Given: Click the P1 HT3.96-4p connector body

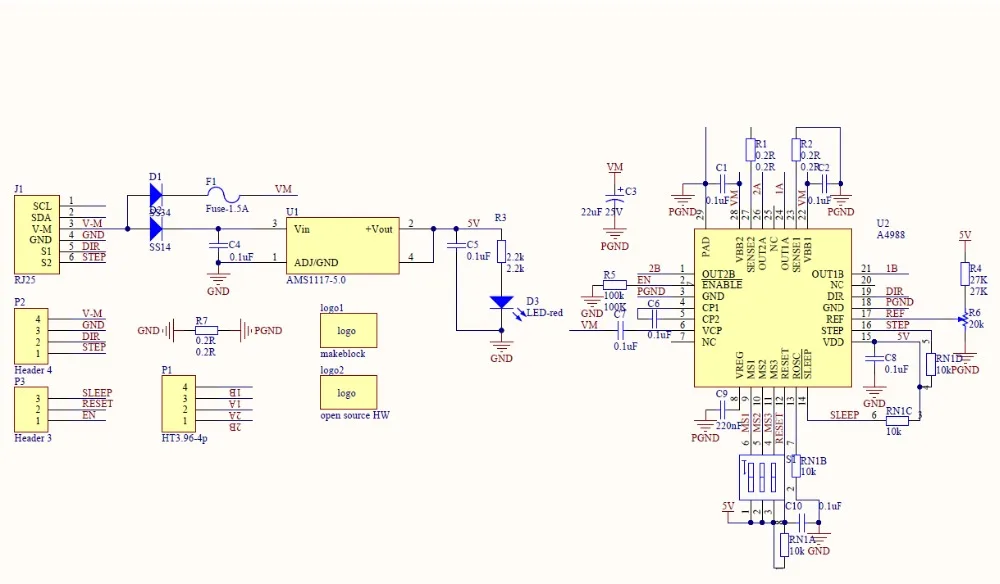Looking at the screenshot, I should pos(179,404).
